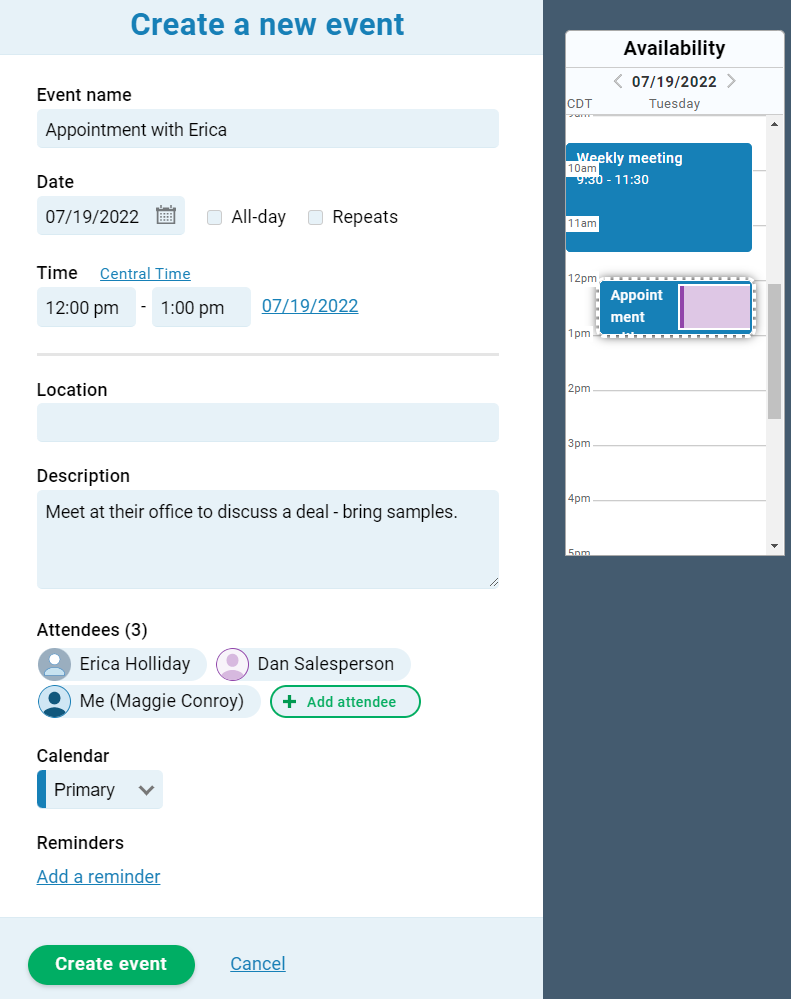The image size is (791, 999).
Task: Click the end time 1:00 pm field
Action: [x=201, y=306]
